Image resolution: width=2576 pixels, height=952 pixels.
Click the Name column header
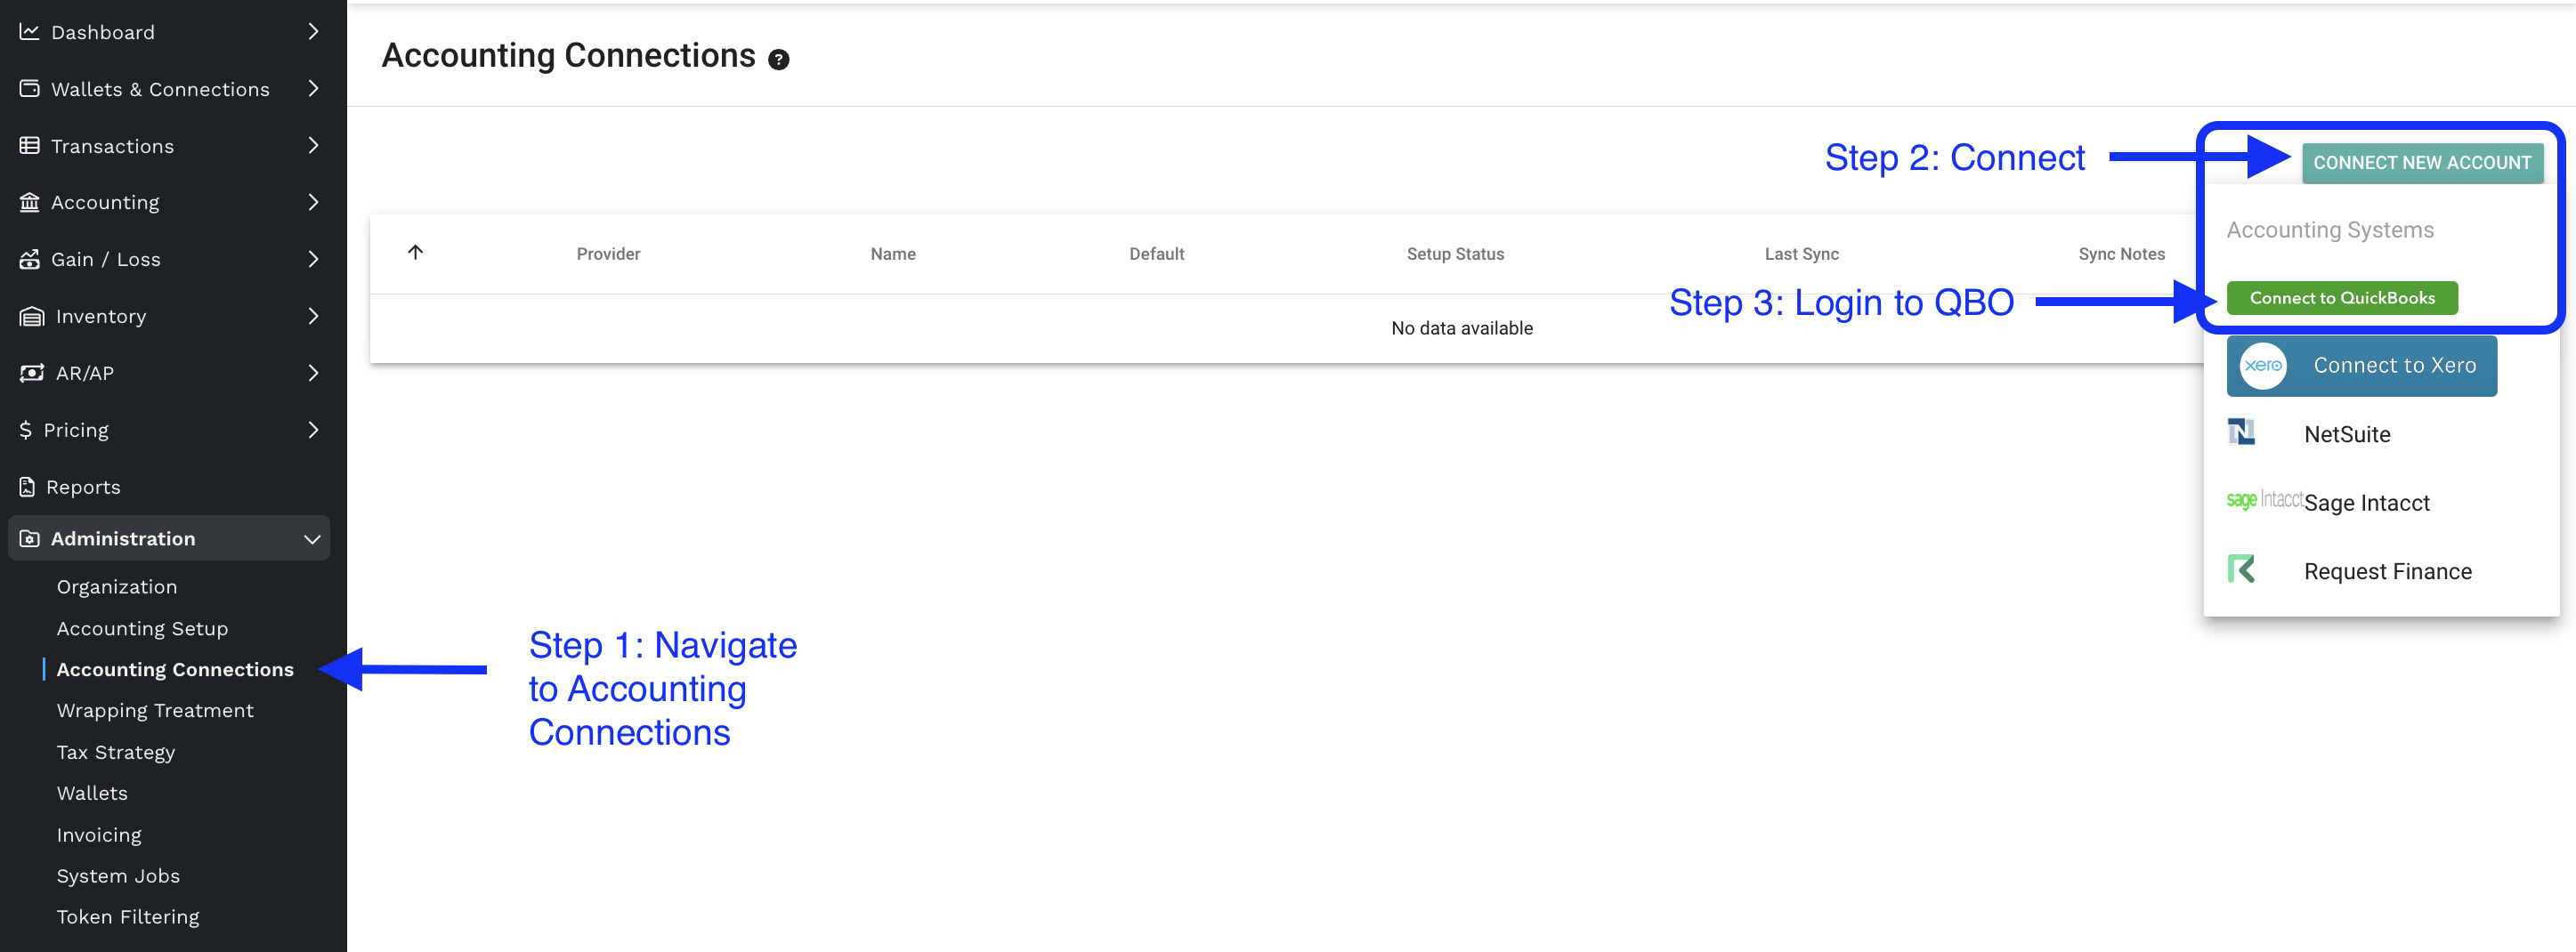click(x=893, y=254)
